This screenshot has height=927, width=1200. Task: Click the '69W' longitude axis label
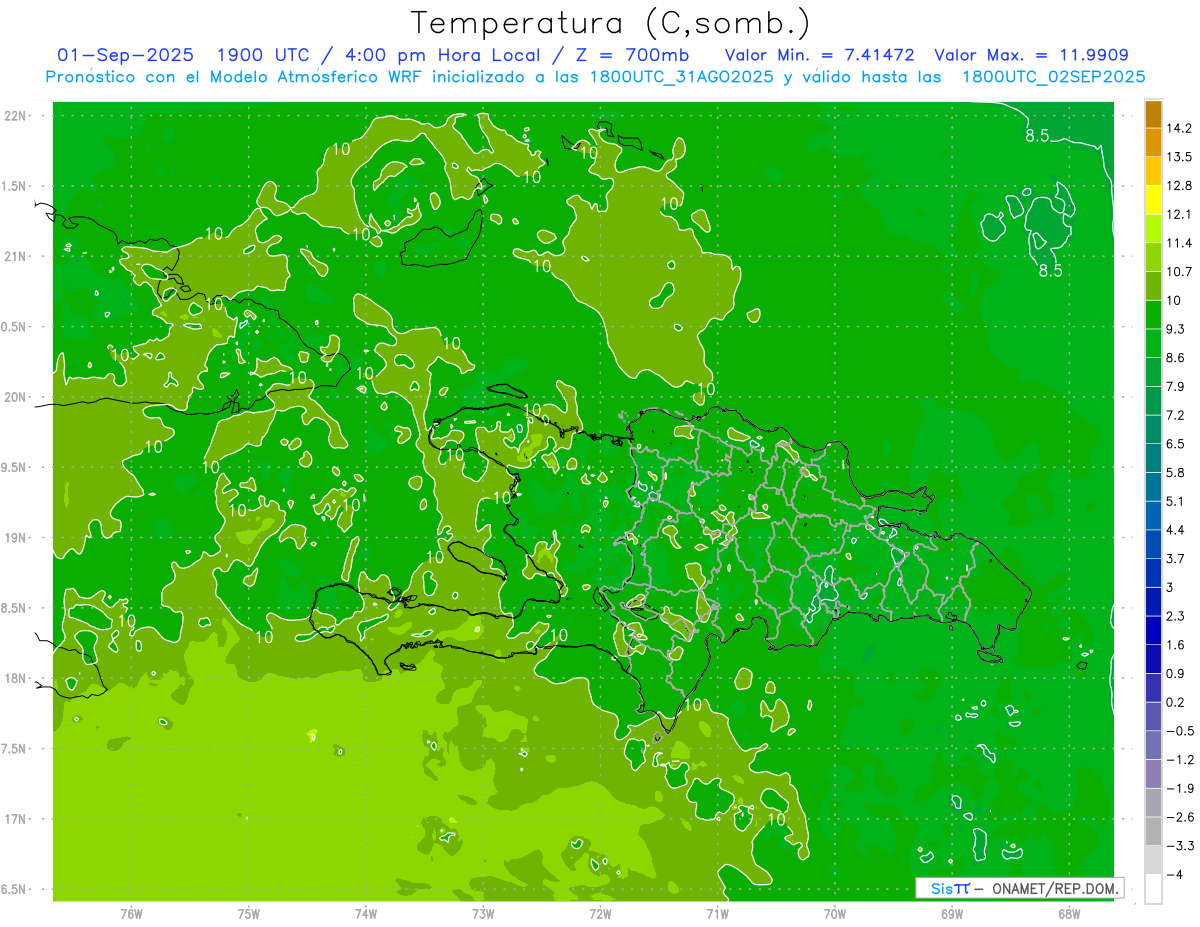(x=952, y=913)
